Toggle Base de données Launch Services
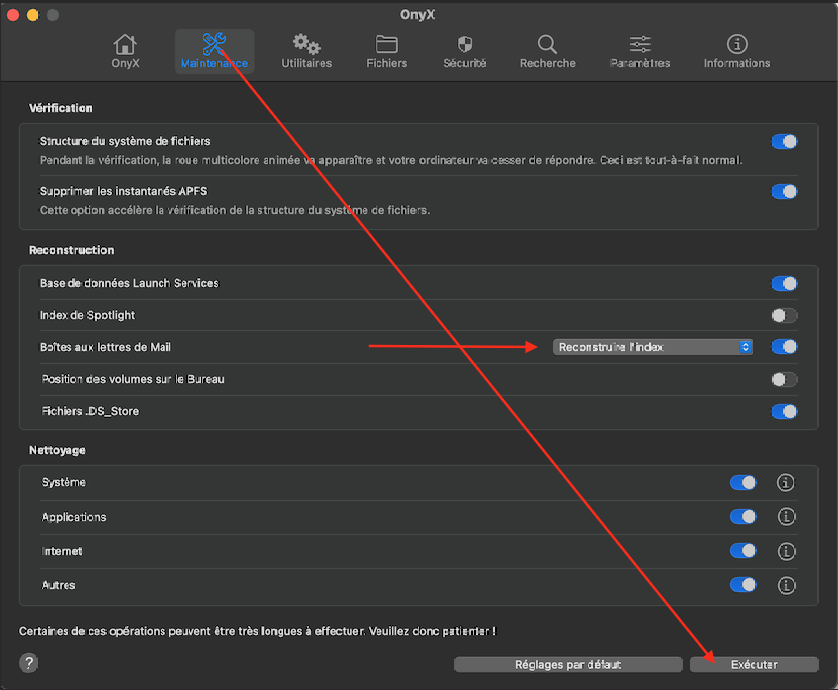The width and height of the screenshot is (838, 690). click(x=784, y=283)
